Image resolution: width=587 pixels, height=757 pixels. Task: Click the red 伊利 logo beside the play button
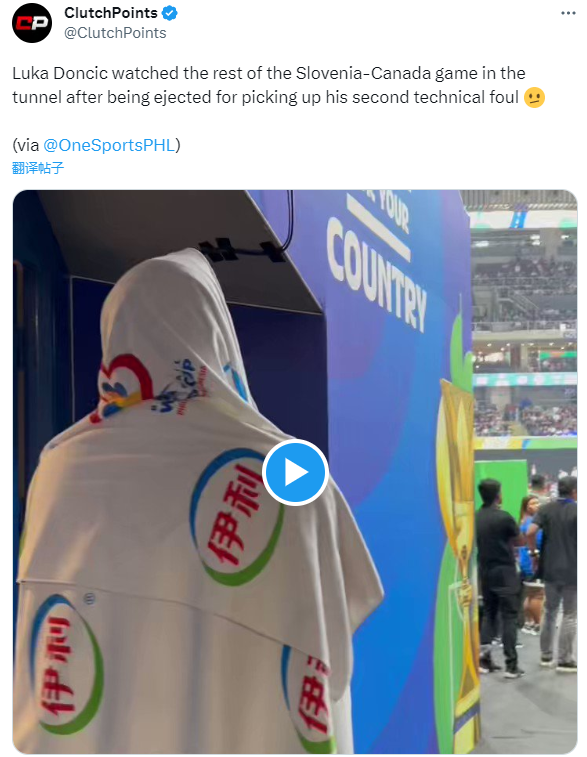[x=237, y=518]
